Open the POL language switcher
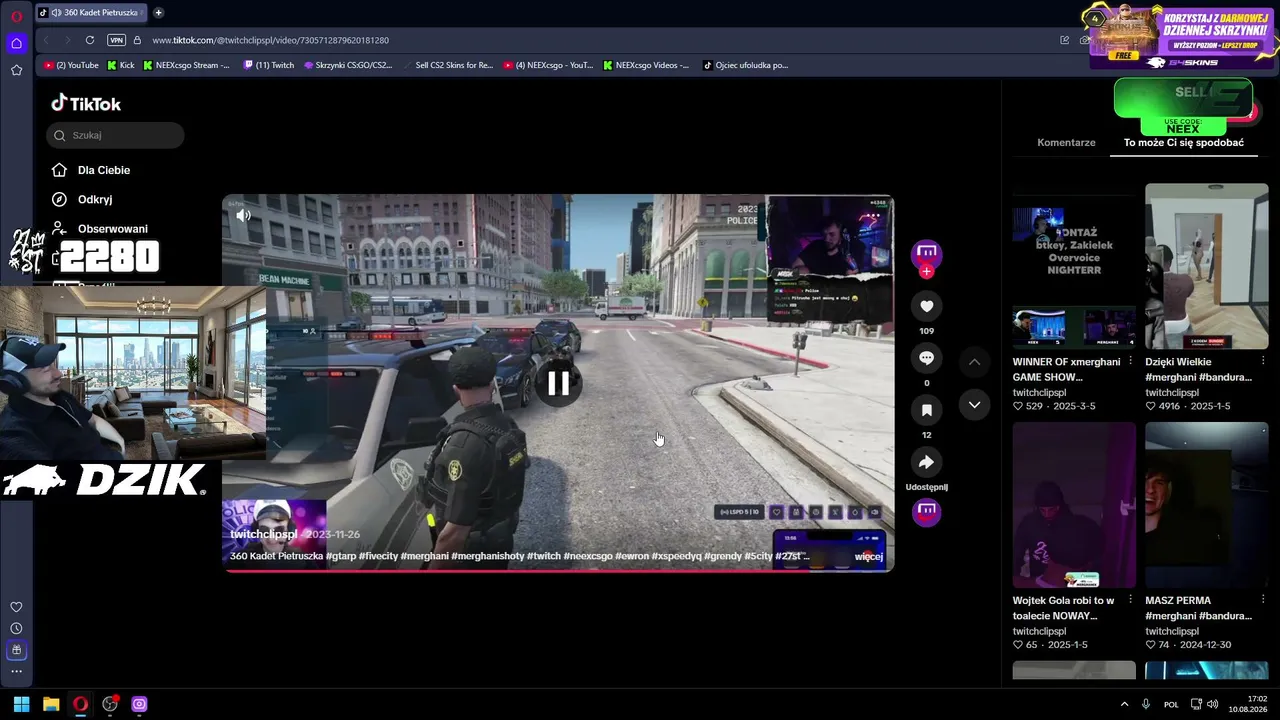Screen dimensions: 1280x720 point(1171,704)
